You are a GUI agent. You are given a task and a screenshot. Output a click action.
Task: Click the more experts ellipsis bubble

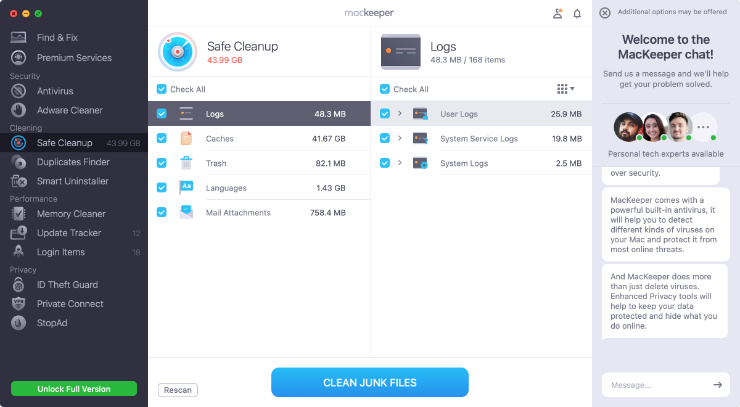[703, 127]
